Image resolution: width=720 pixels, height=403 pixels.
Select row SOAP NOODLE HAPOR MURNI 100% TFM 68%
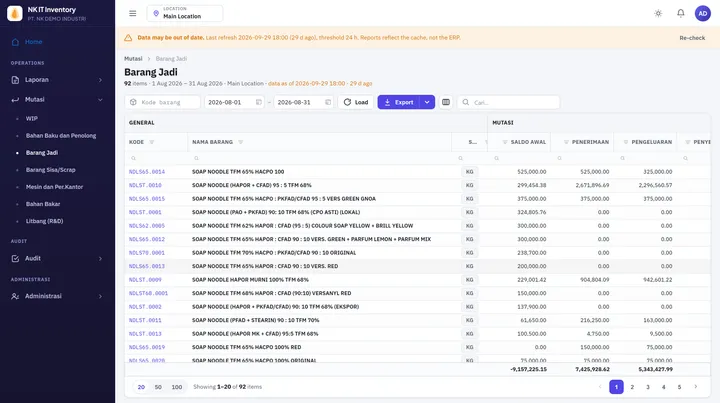(417, 280)
